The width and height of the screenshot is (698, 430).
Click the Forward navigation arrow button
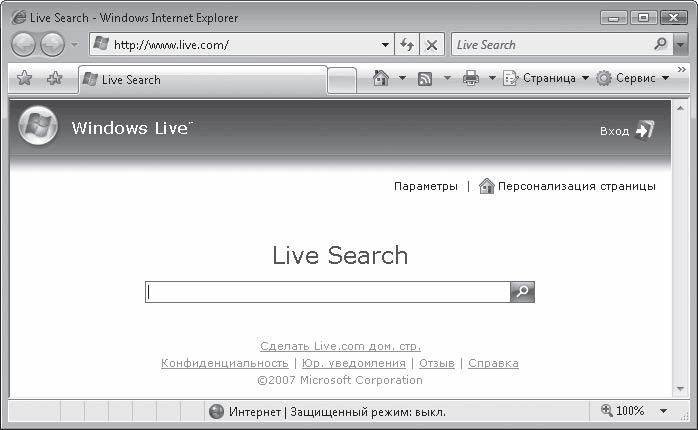point(52,45)
